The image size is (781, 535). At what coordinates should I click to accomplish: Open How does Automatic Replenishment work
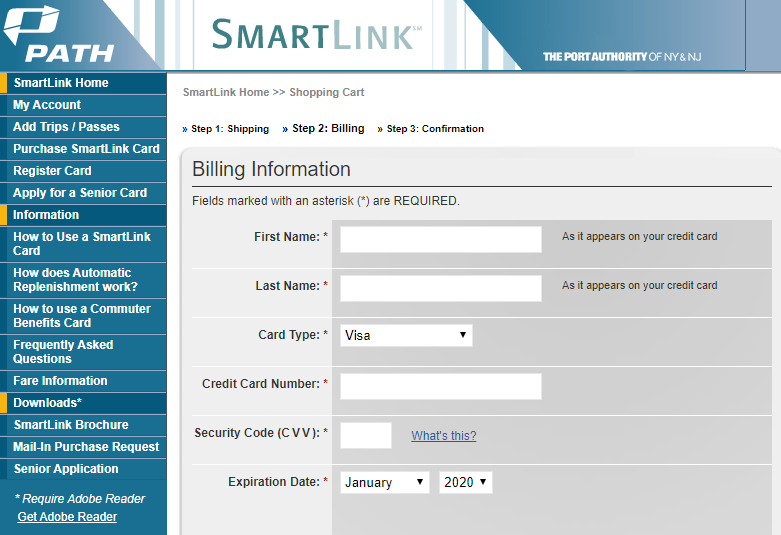pos(83,279)
